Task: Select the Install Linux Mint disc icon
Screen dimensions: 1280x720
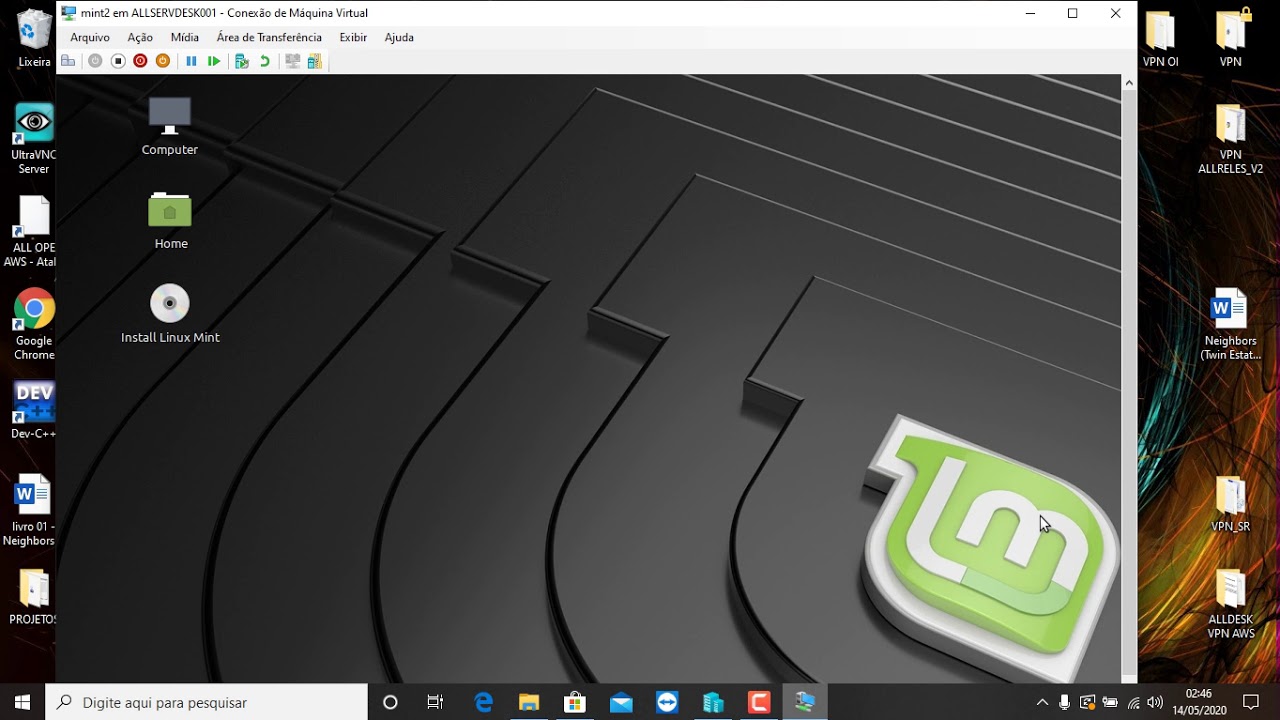Action: click(x=170, y=314)
